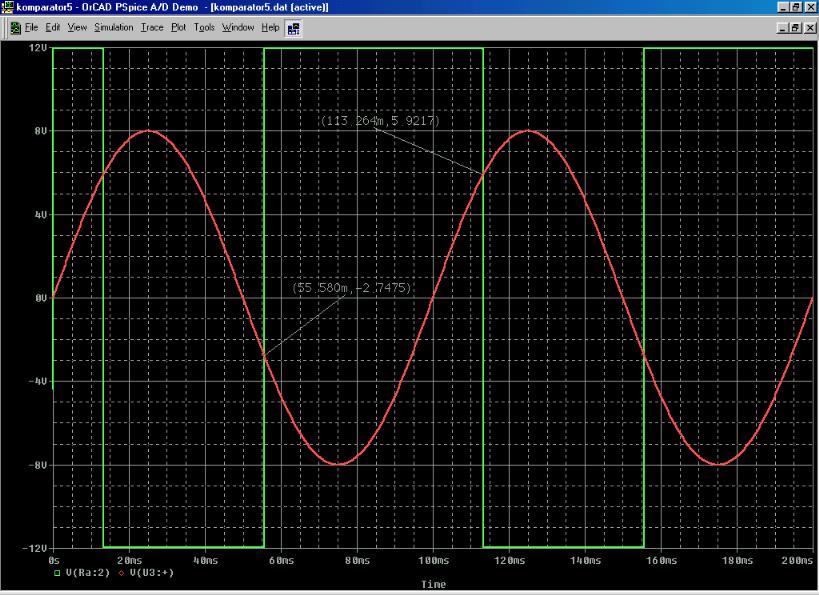This screenshot has height=595, width=819.
Task: Click the PSpice app icon in title bar
Action: 8,8
